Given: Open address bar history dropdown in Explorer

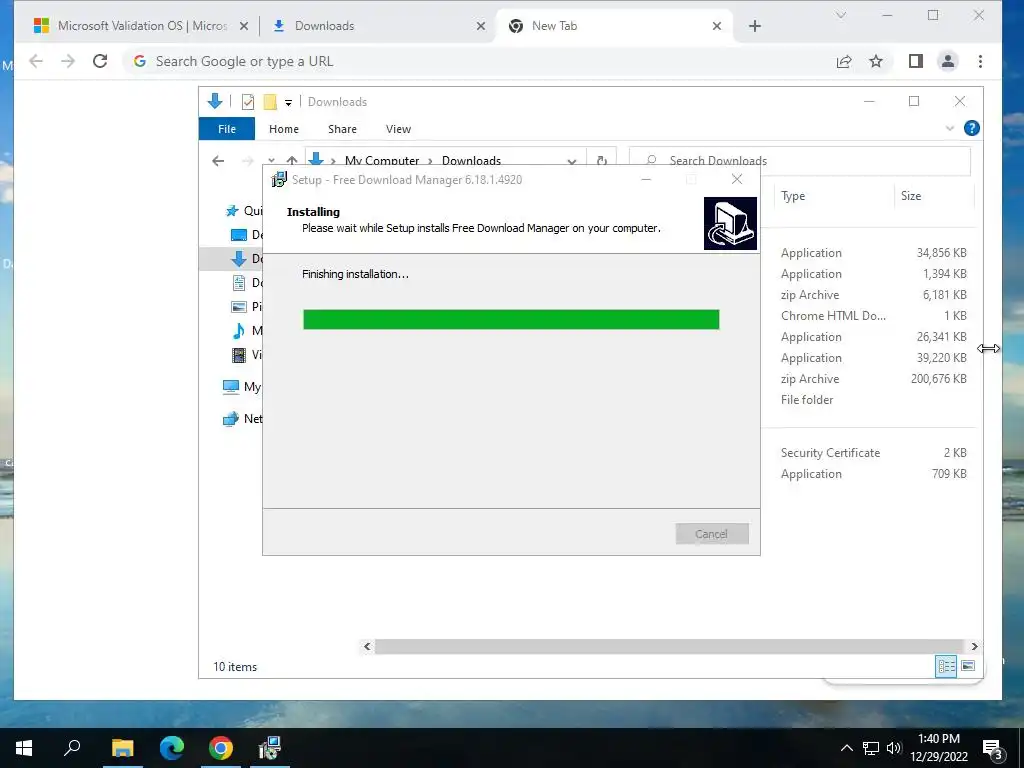Looking at the screenshot, I should click(572, 161).
